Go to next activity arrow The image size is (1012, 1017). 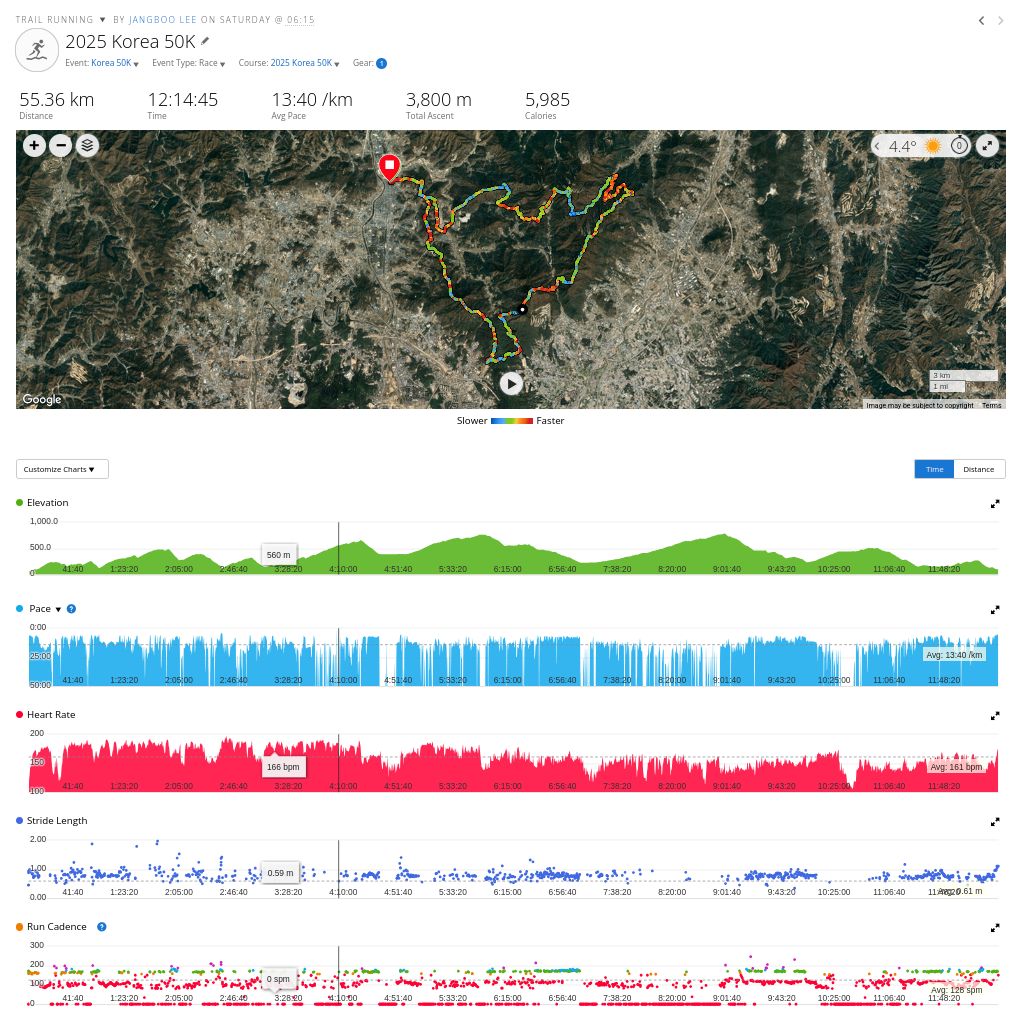click(1000, 21)
